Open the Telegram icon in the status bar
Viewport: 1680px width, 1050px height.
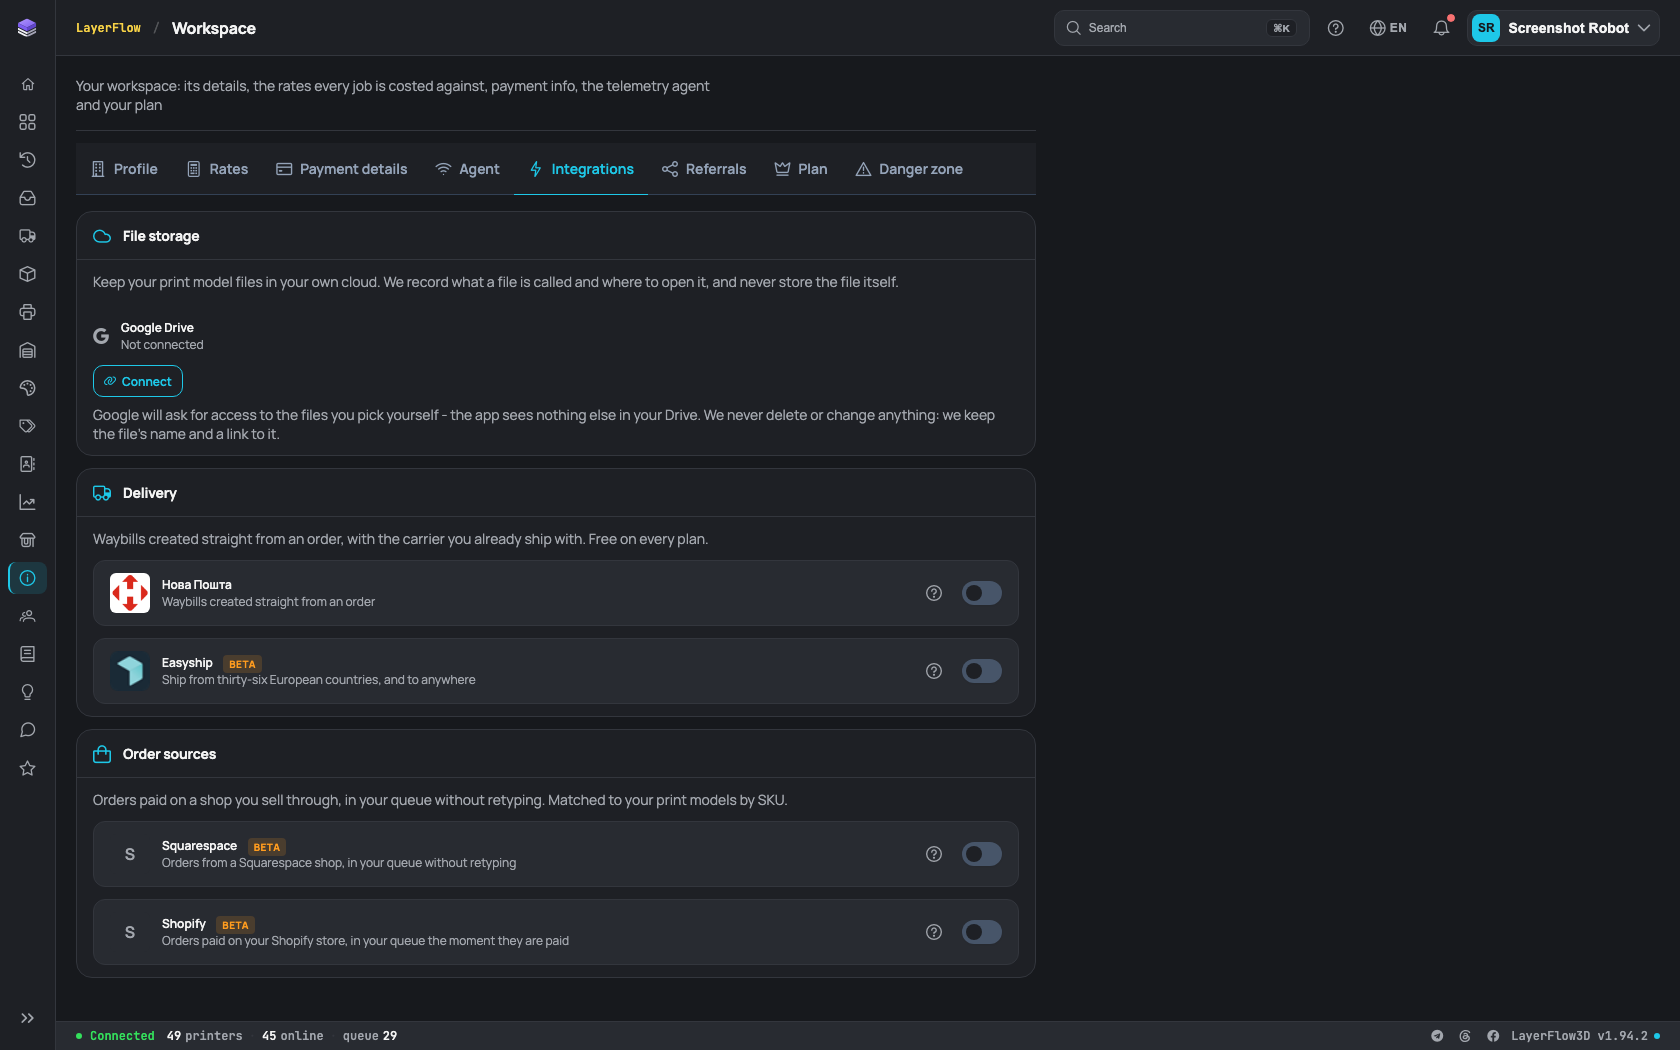[1437, 1036]
